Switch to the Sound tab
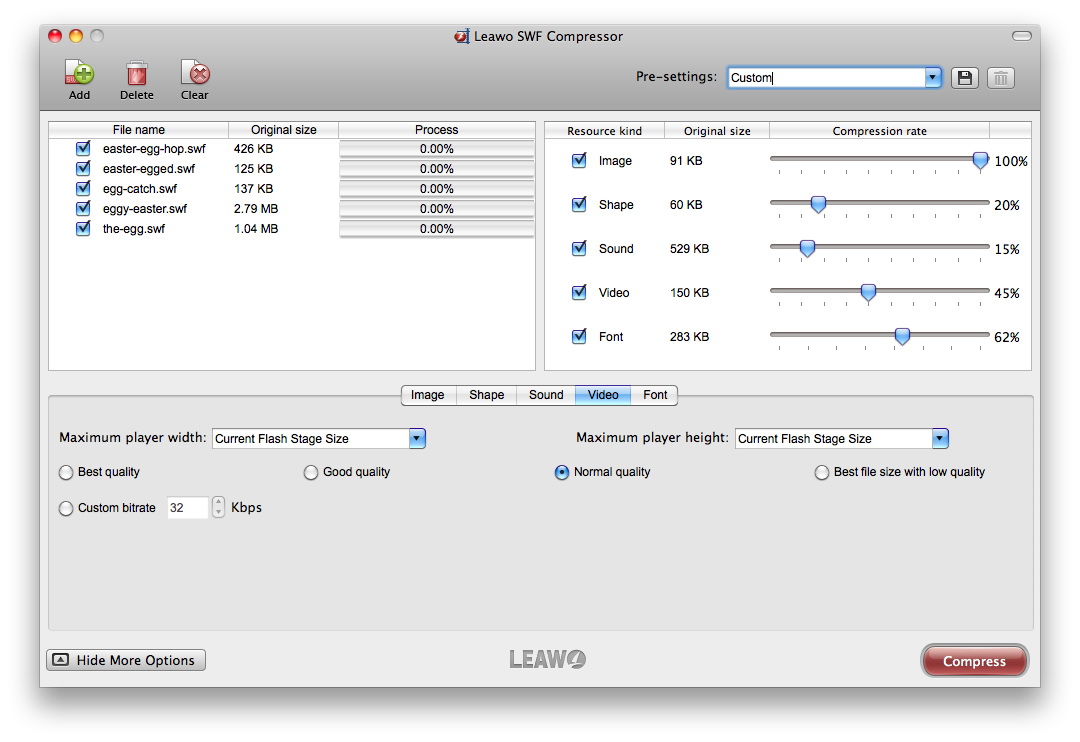The image size is (1080, 742). [546, 395]
